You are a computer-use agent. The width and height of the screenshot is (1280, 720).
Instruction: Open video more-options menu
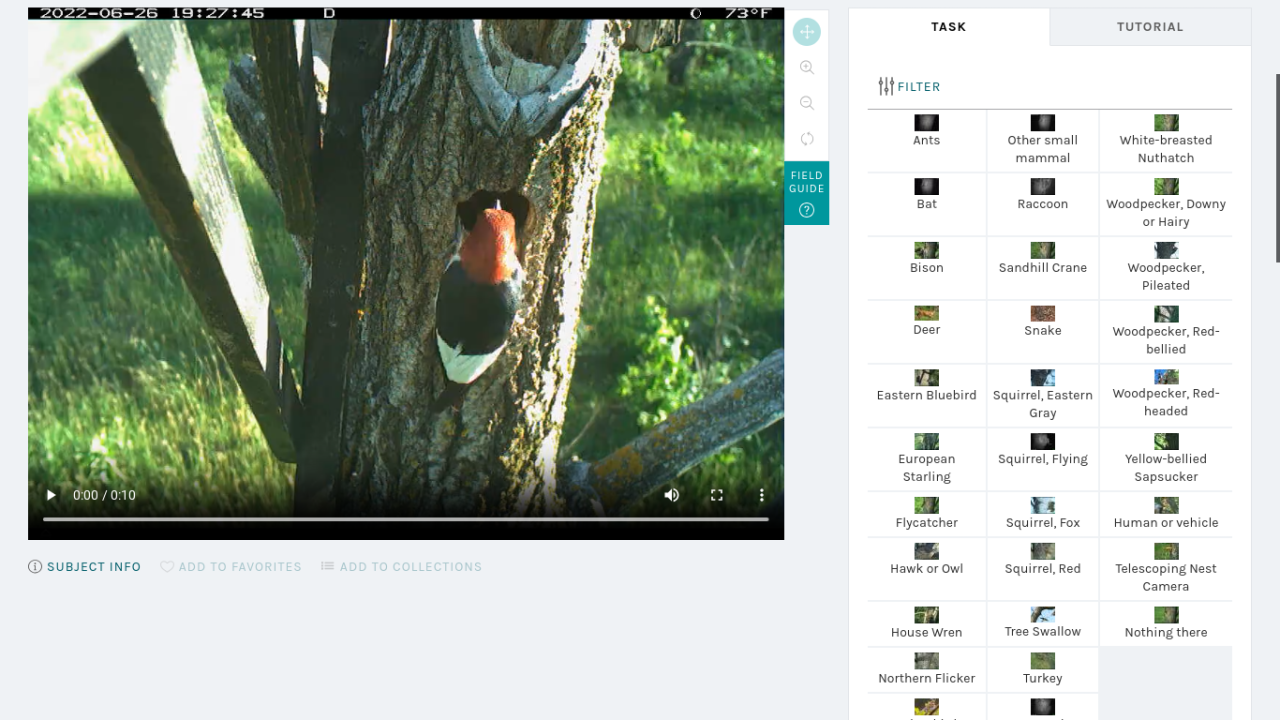pyautogui.click(x=762, y=495)
